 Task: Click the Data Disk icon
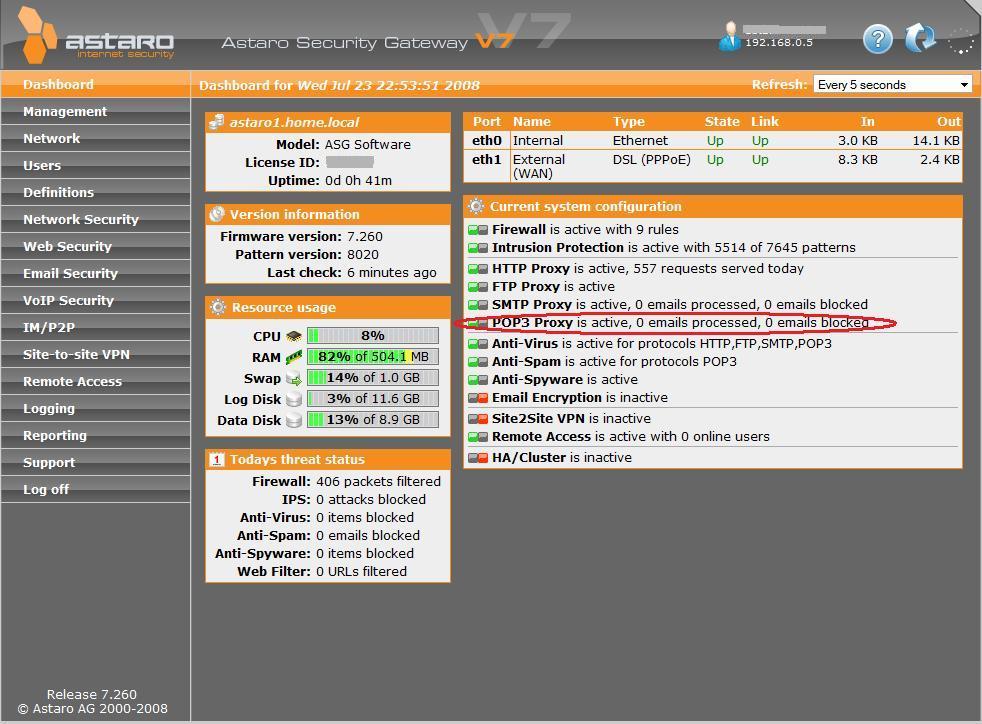pos(294,420)
